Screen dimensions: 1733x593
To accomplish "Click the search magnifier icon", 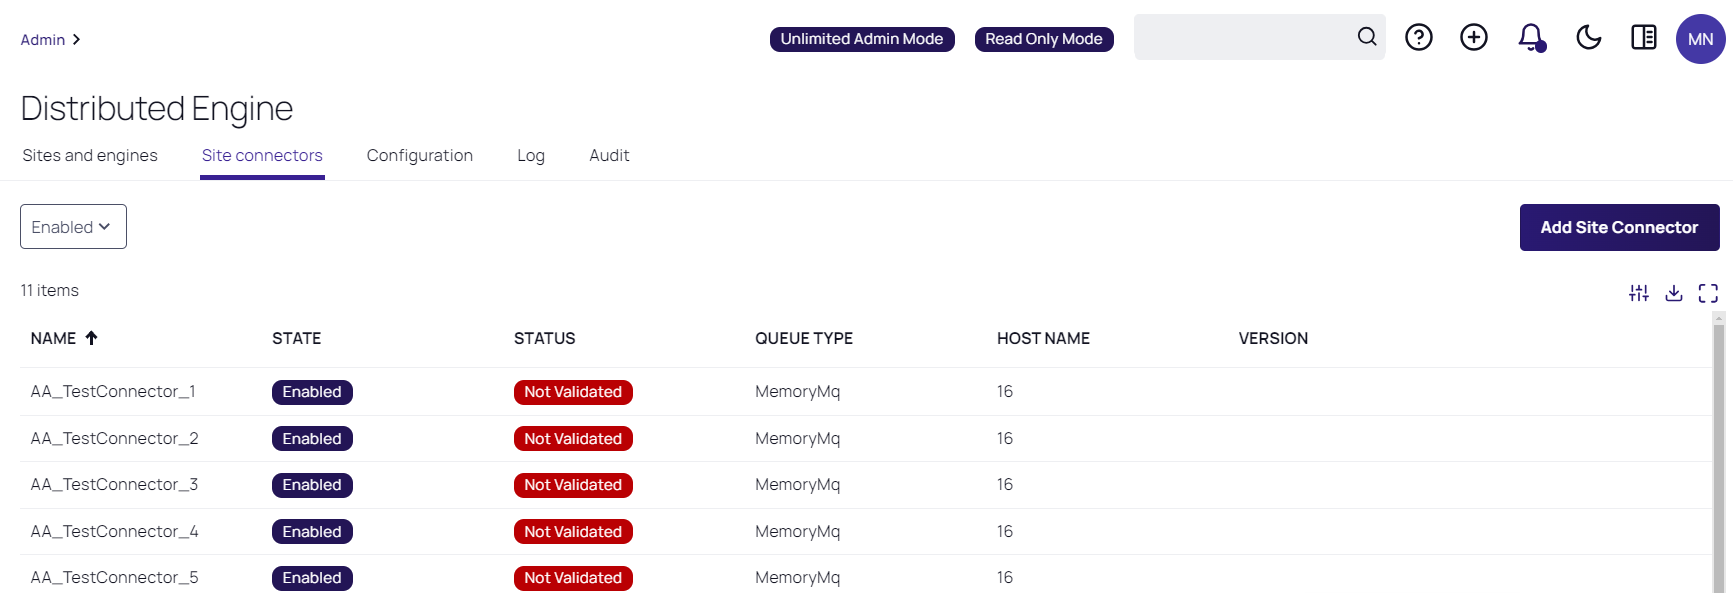I will point(1366,37).
